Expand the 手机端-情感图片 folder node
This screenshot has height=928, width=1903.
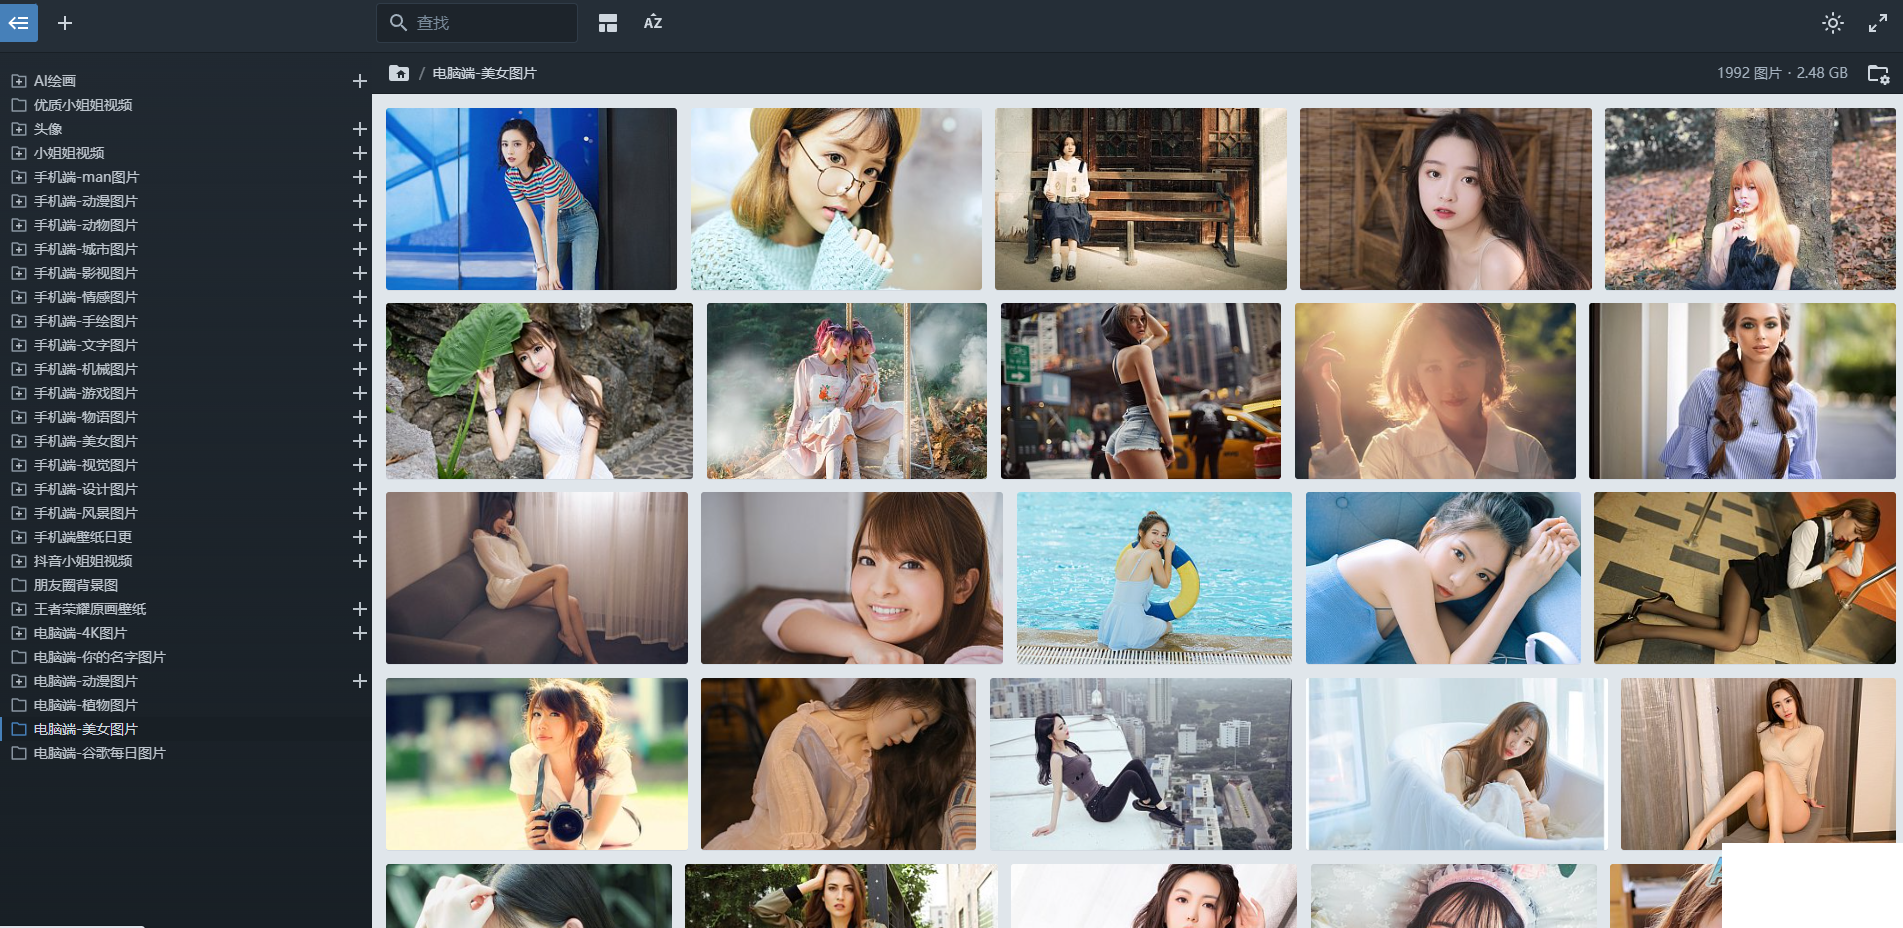[x=18, y=297]
